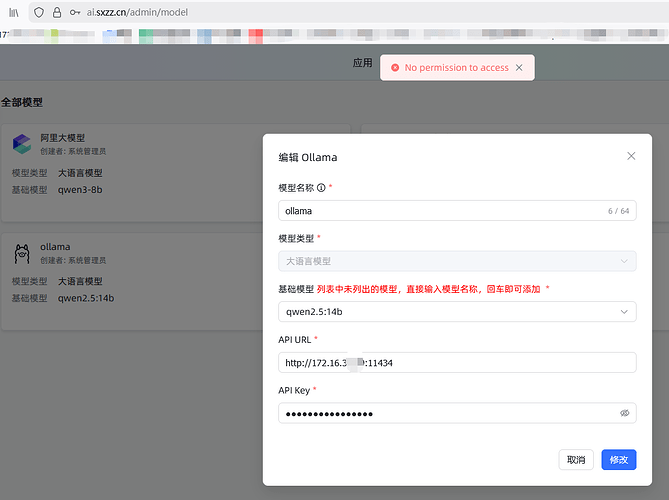Focus the API Key password field
The image size is (669, 500).
point(445,413)
